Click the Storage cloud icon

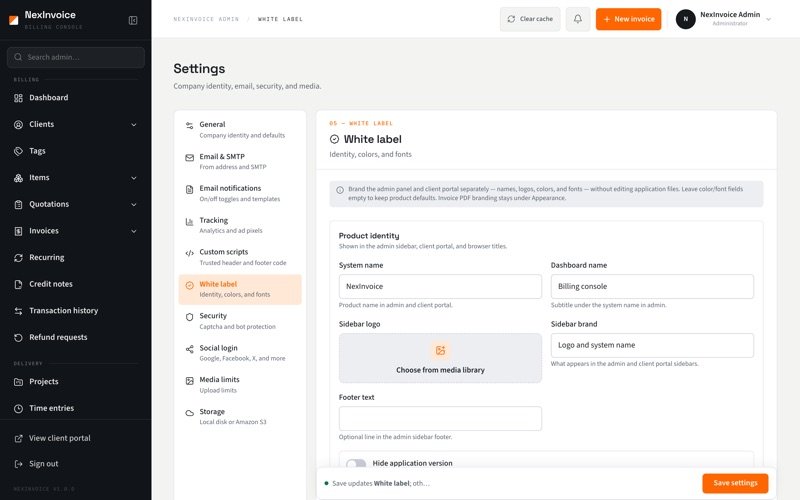point(189,413)
